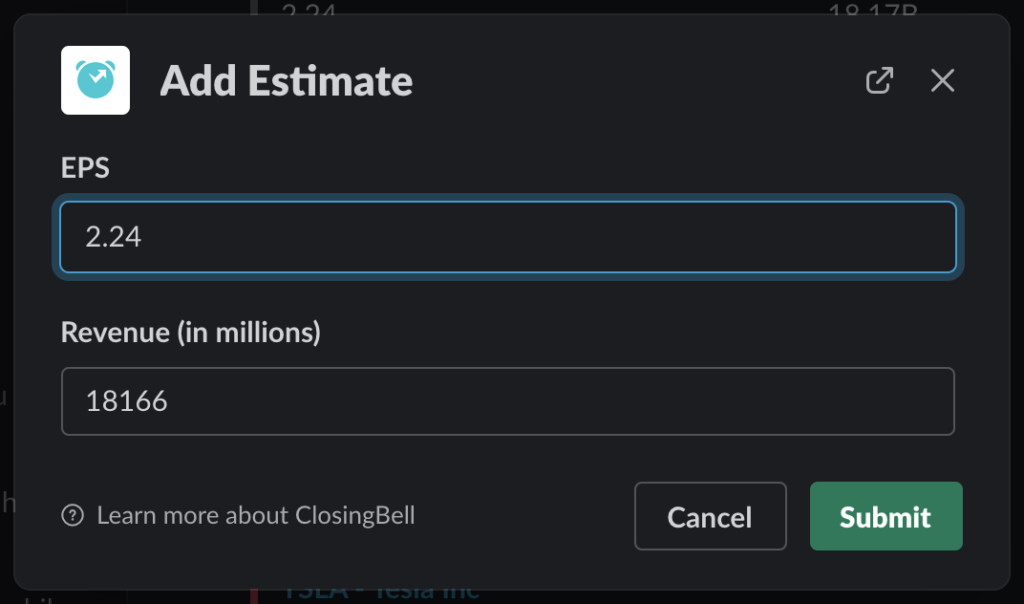The height and width of the screenshot is (604, 1024).
Task: Click the 18166 value in the Revenue box
Action: (x=127, y=401)
